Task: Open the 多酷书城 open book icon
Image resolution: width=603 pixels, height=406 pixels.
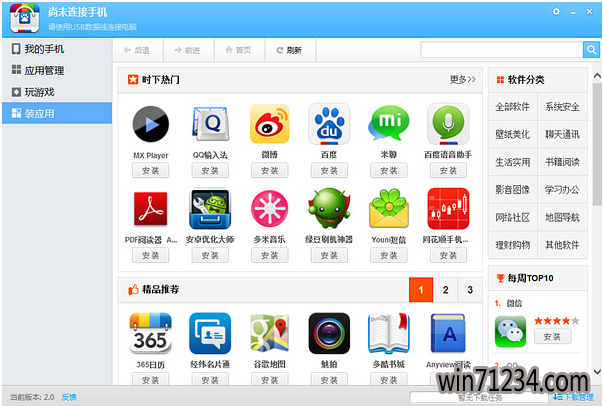Action: point(388,333)
